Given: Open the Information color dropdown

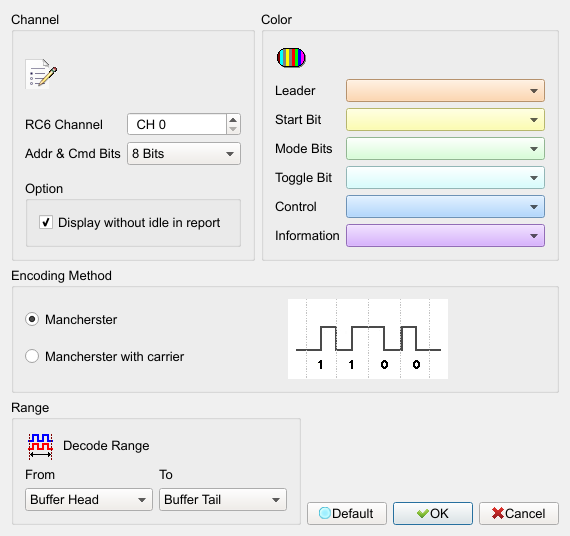Looking at the screenshot, I should [x=445, y=236].
